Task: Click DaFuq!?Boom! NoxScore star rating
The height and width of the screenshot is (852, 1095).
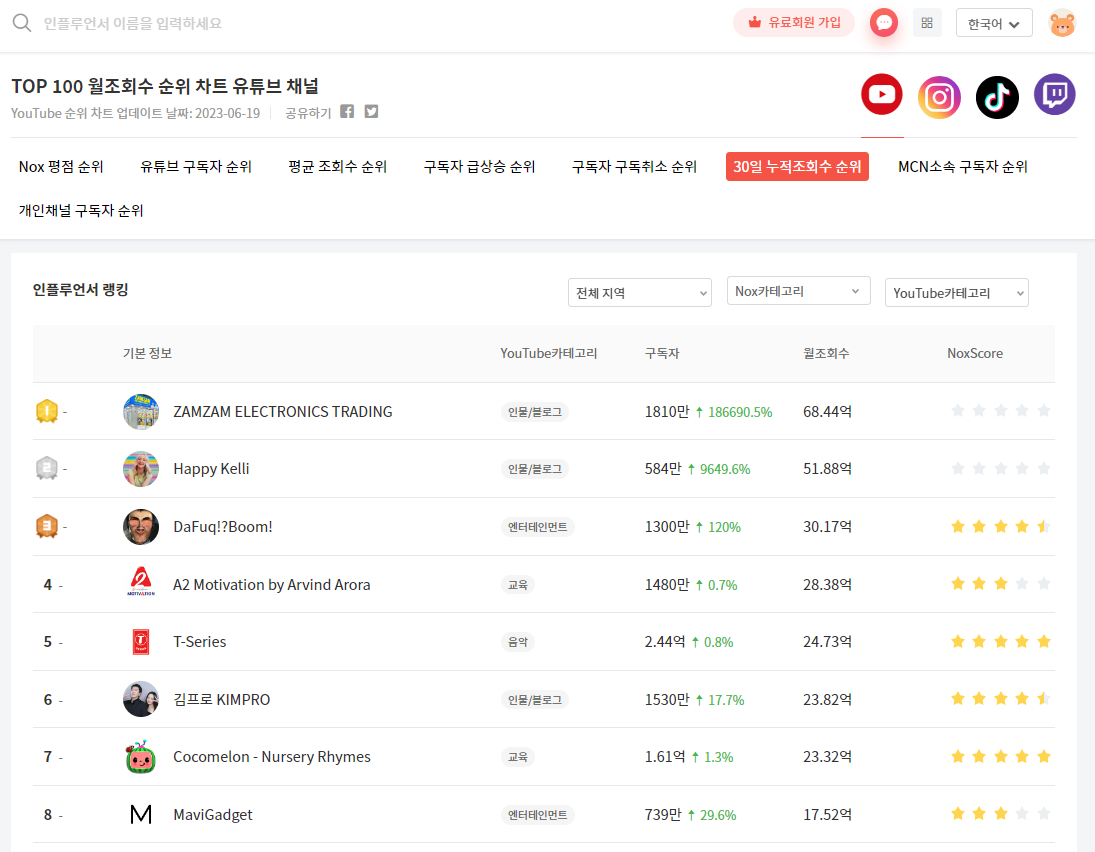Action: click(x=1001, y=526)
